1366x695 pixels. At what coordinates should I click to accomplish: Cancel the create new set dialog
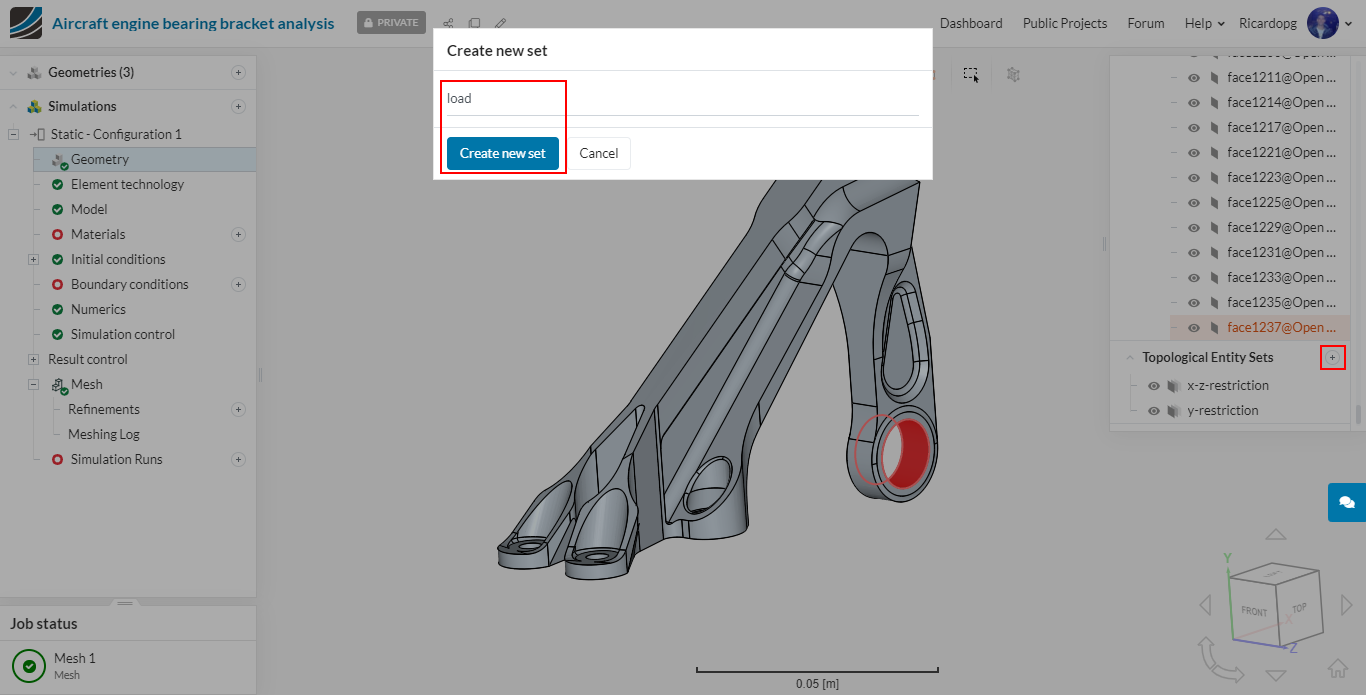[598, 153]
